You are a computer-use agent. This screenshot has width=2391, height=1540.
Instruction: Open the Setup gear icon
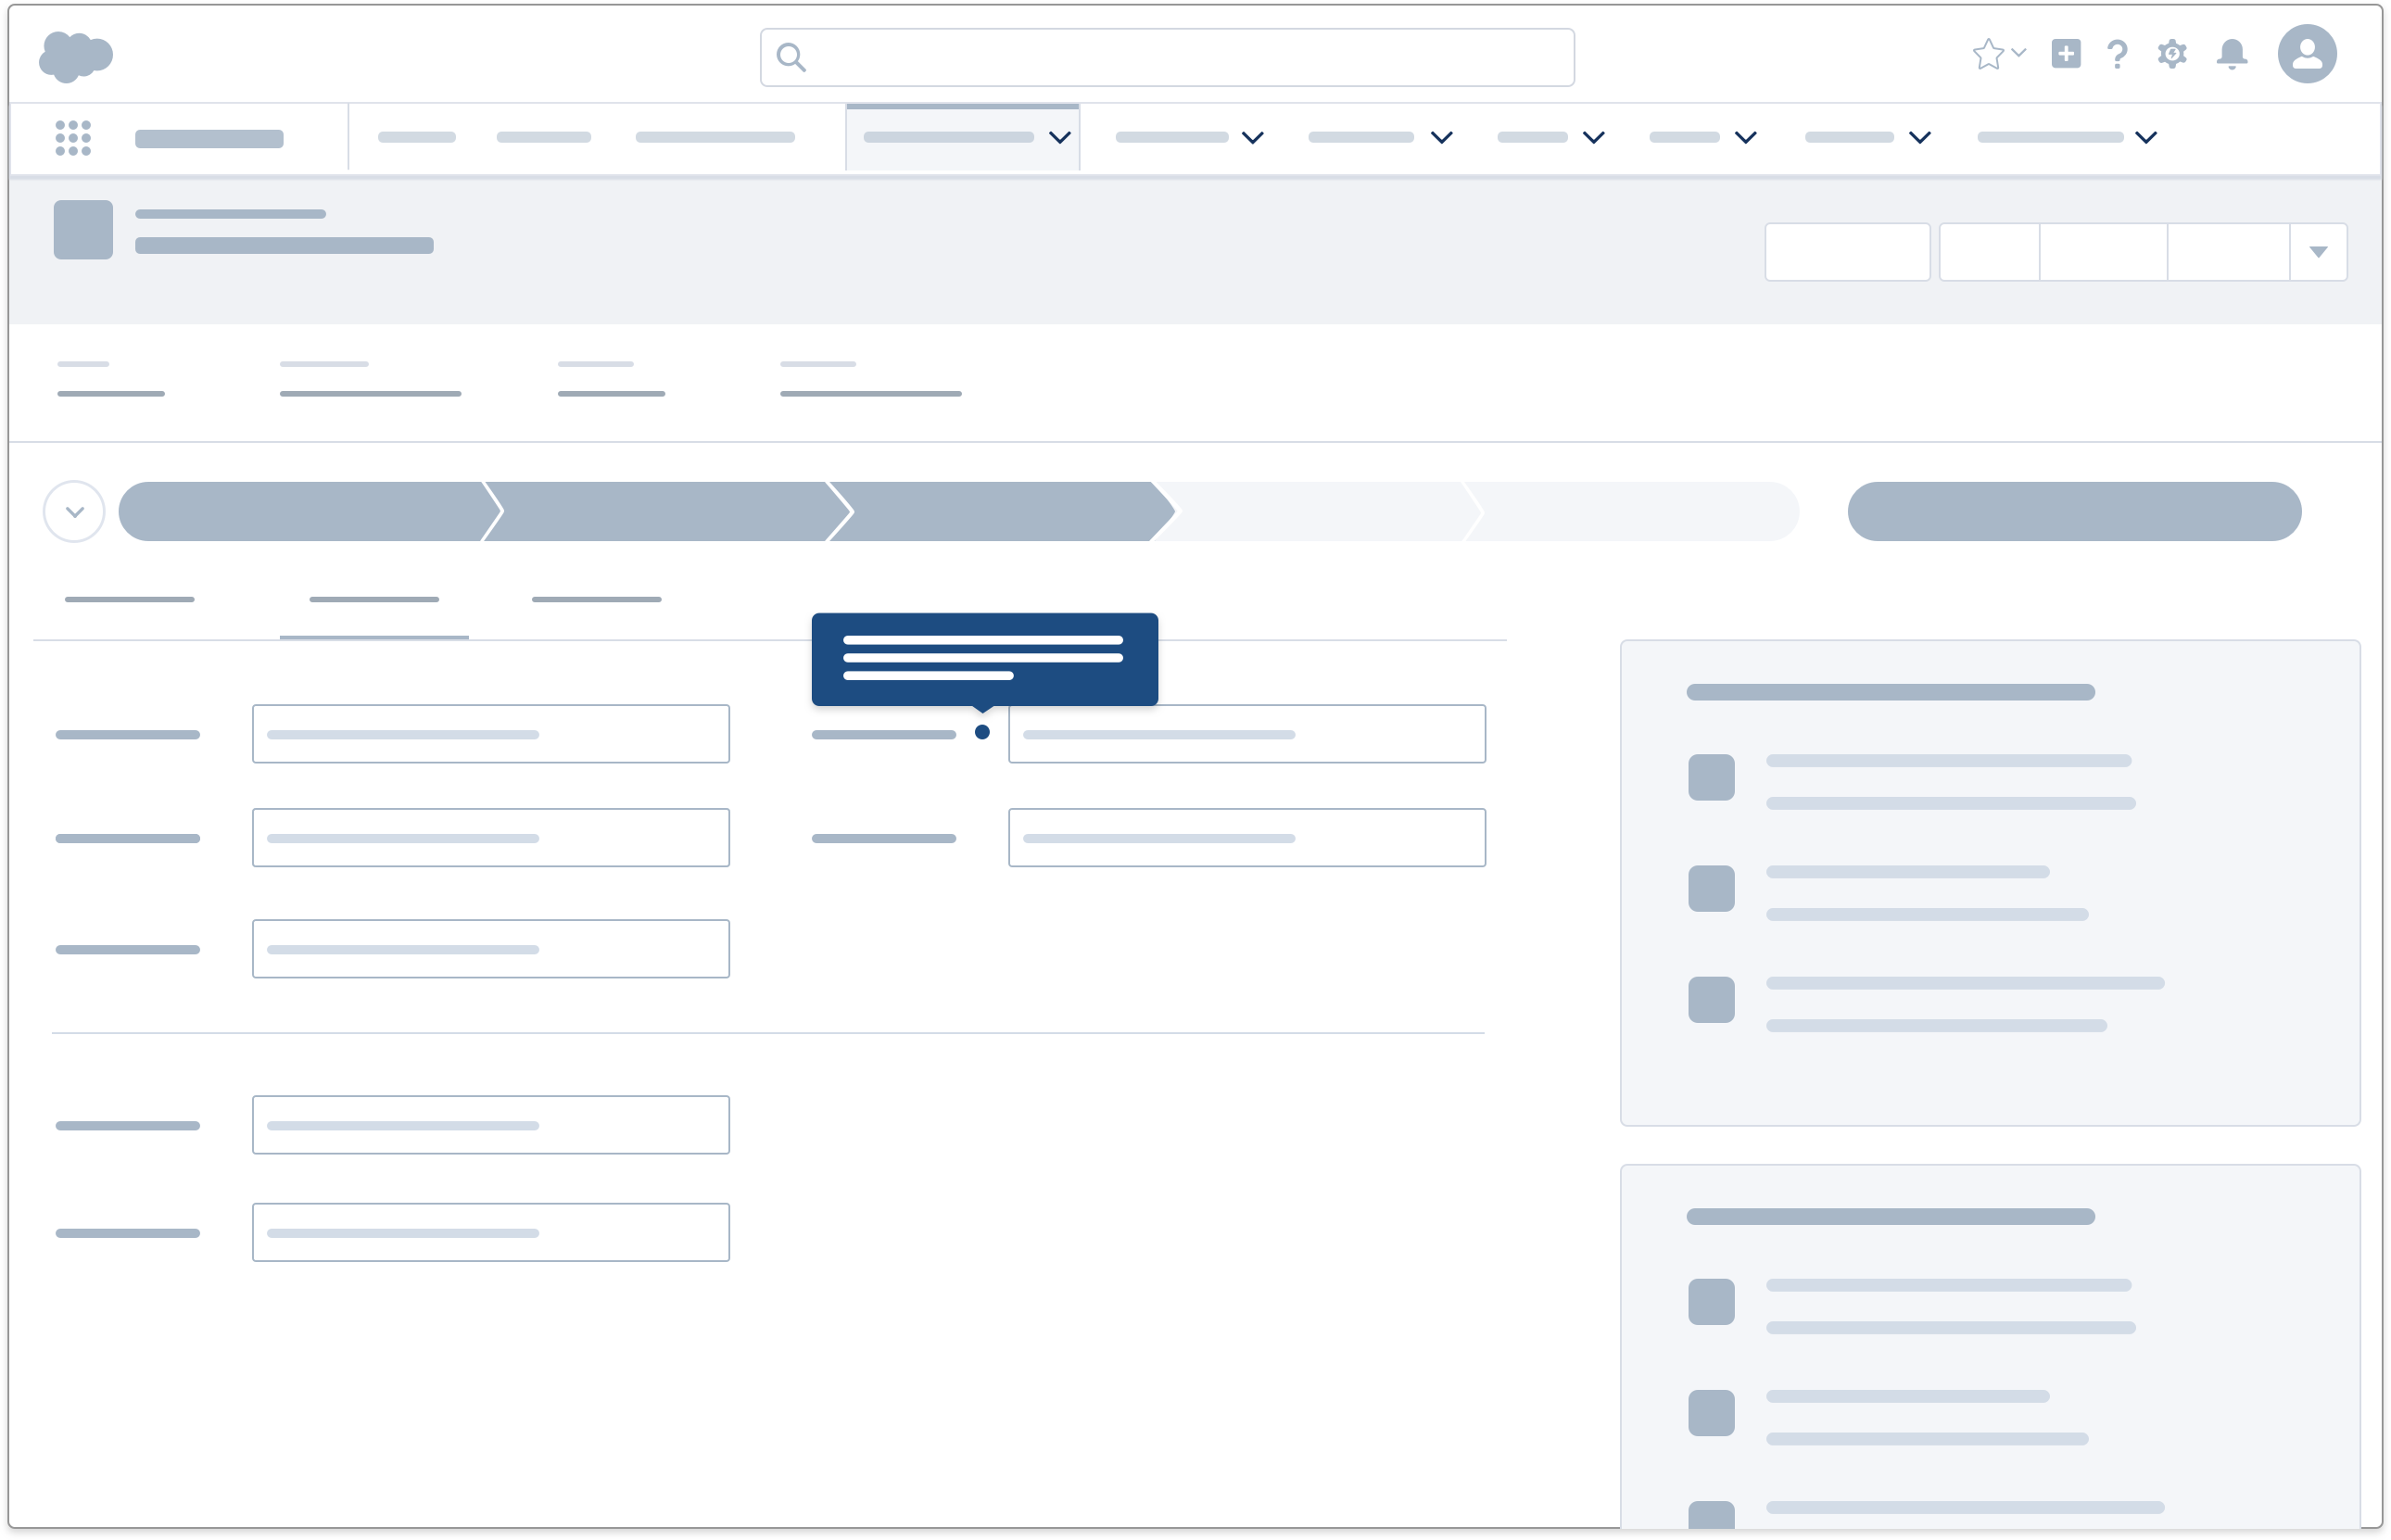(x=2172, y=55)
